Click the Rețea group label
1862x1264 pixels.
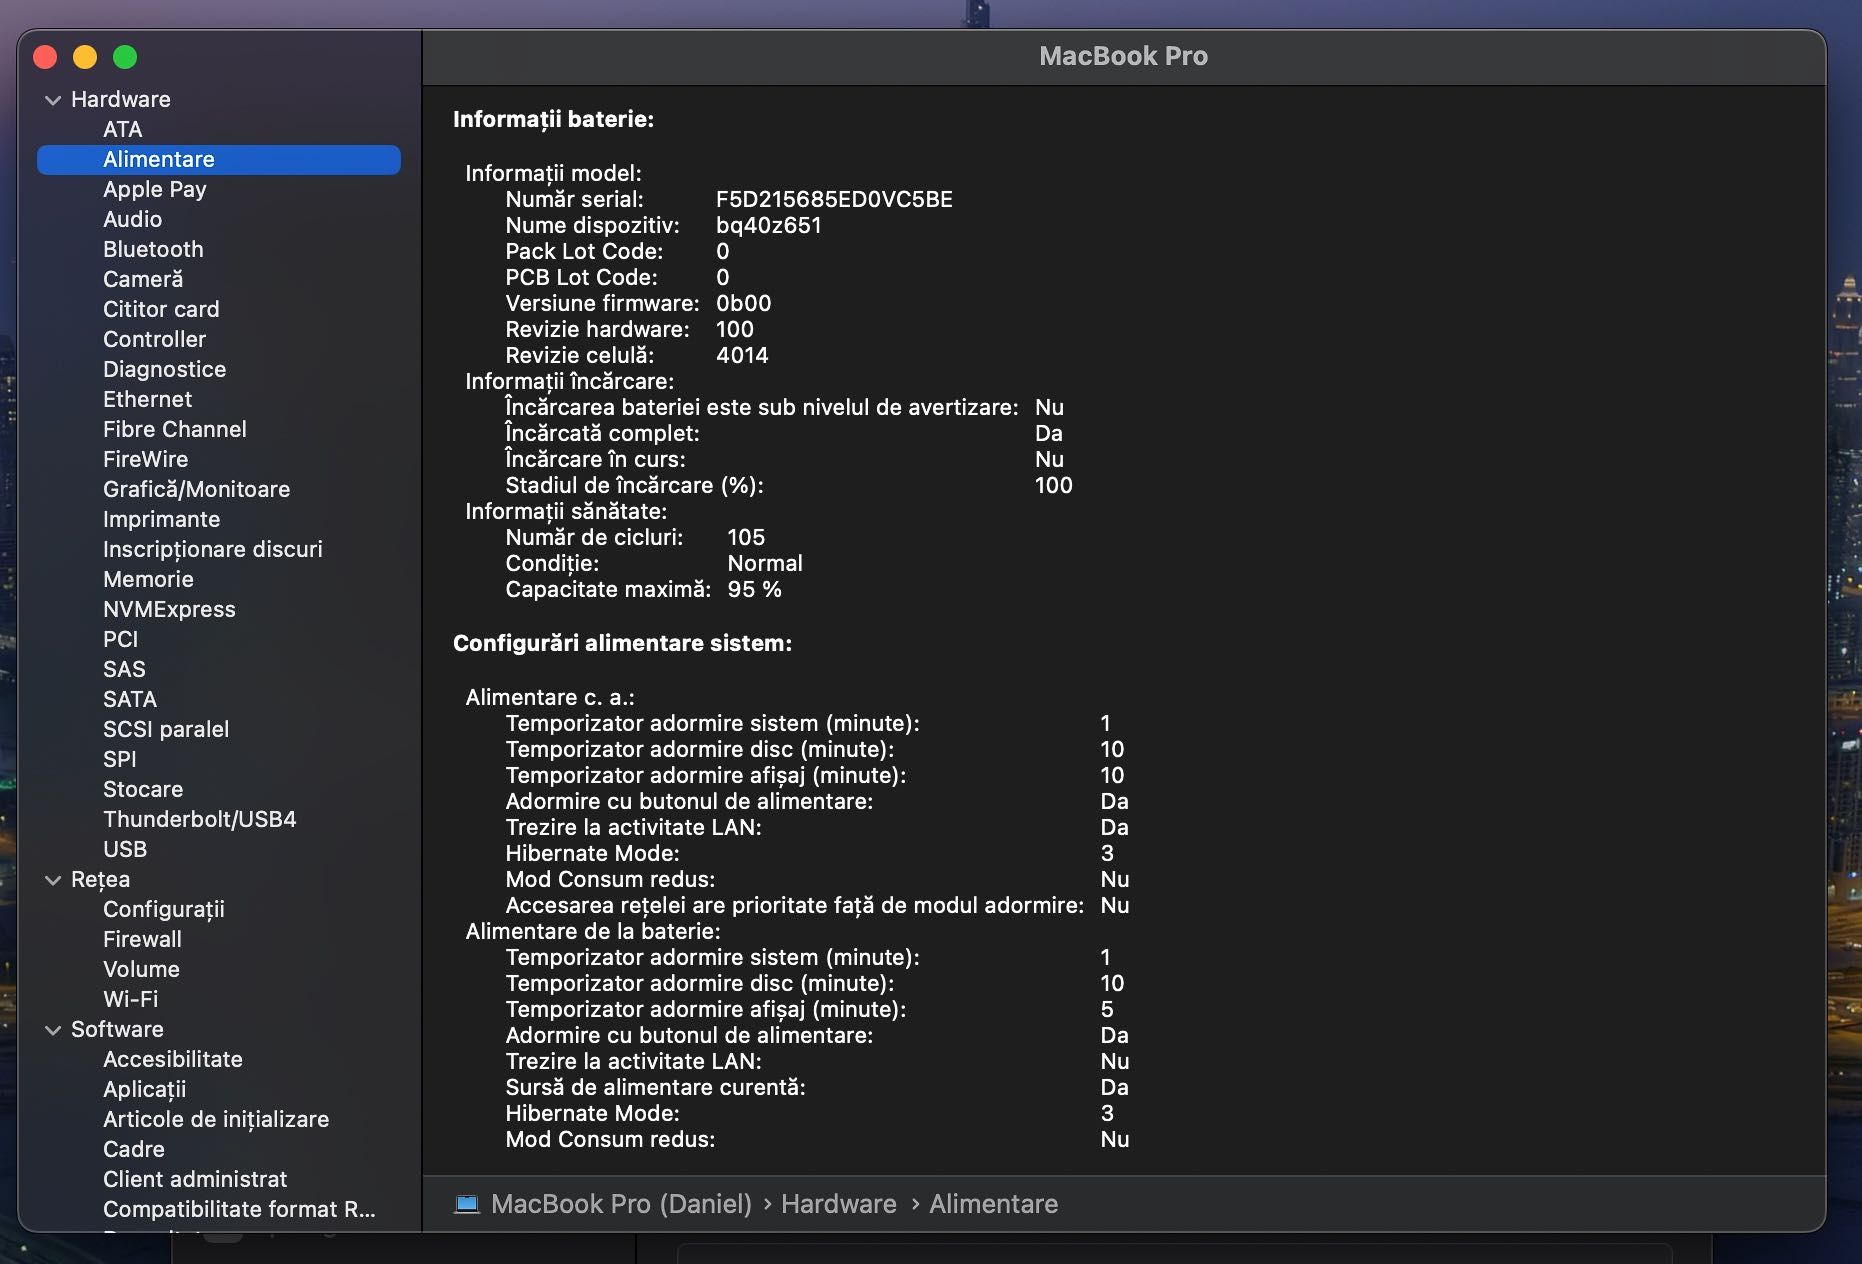100,880
